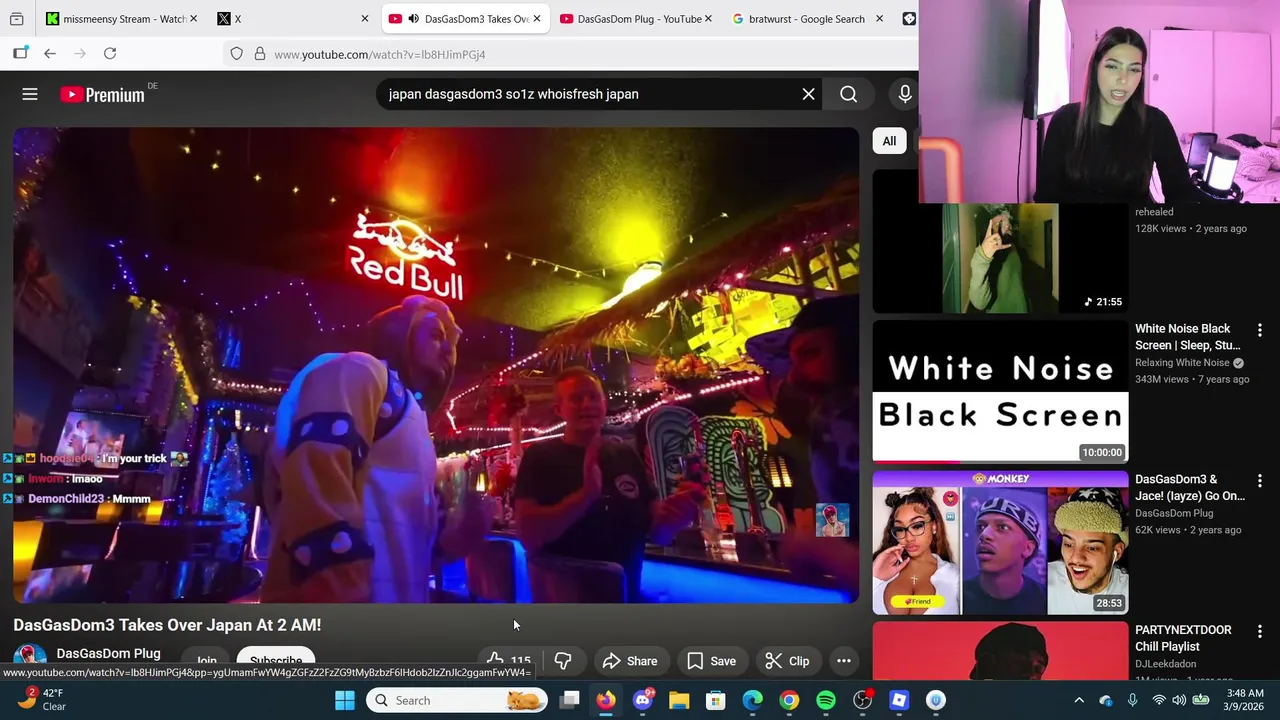The width and height of the screenshot is (1280, 720).
Task: Open Firefox sidebar toggle icon
Action: (20, 54)
